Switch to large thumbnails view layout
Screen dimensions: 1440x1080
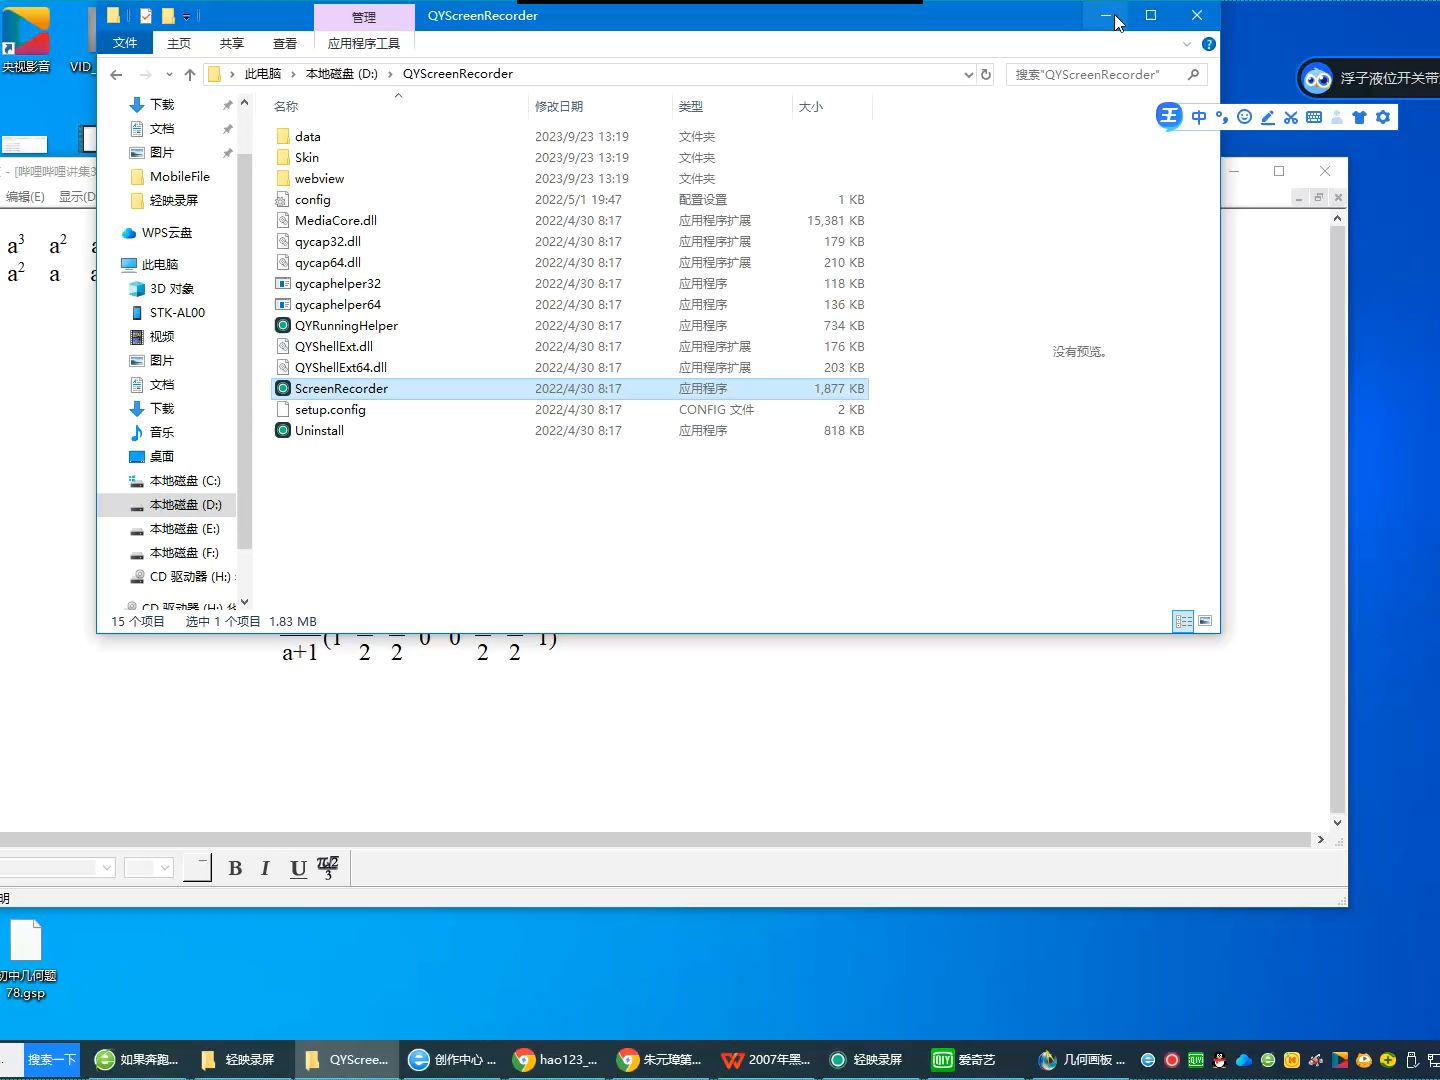coord(1205,621)
